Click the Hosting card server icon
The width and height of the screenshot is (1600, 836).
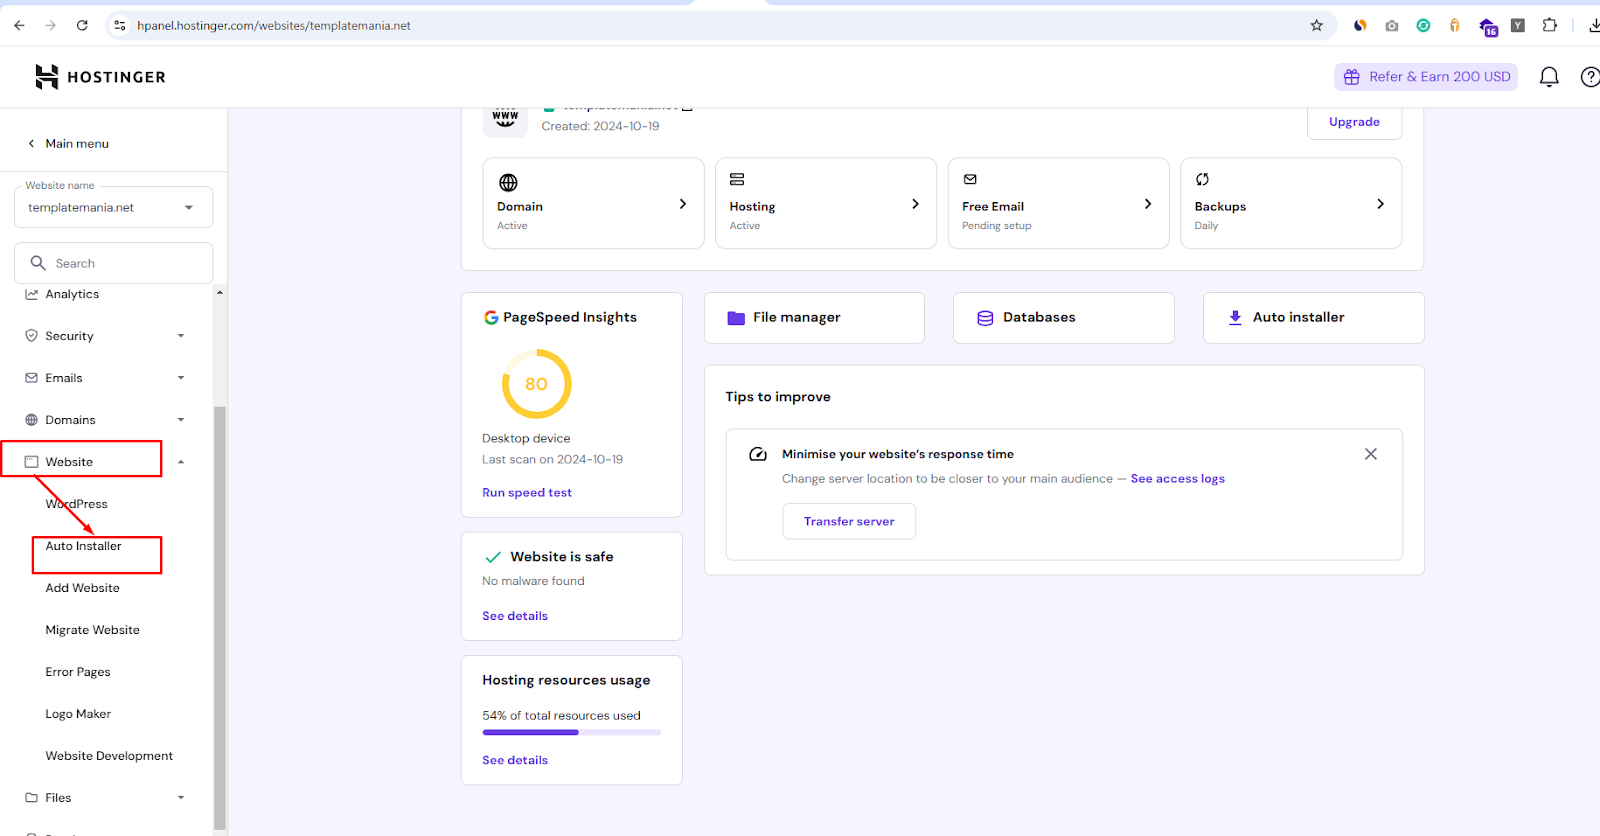pyautogui.click(x=737, y=179)
